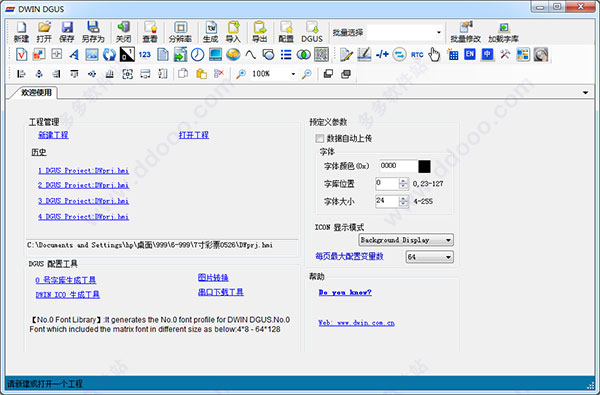Click the 打开工程 link
This screenshot has width=600, height=395.
click(194, 135)
